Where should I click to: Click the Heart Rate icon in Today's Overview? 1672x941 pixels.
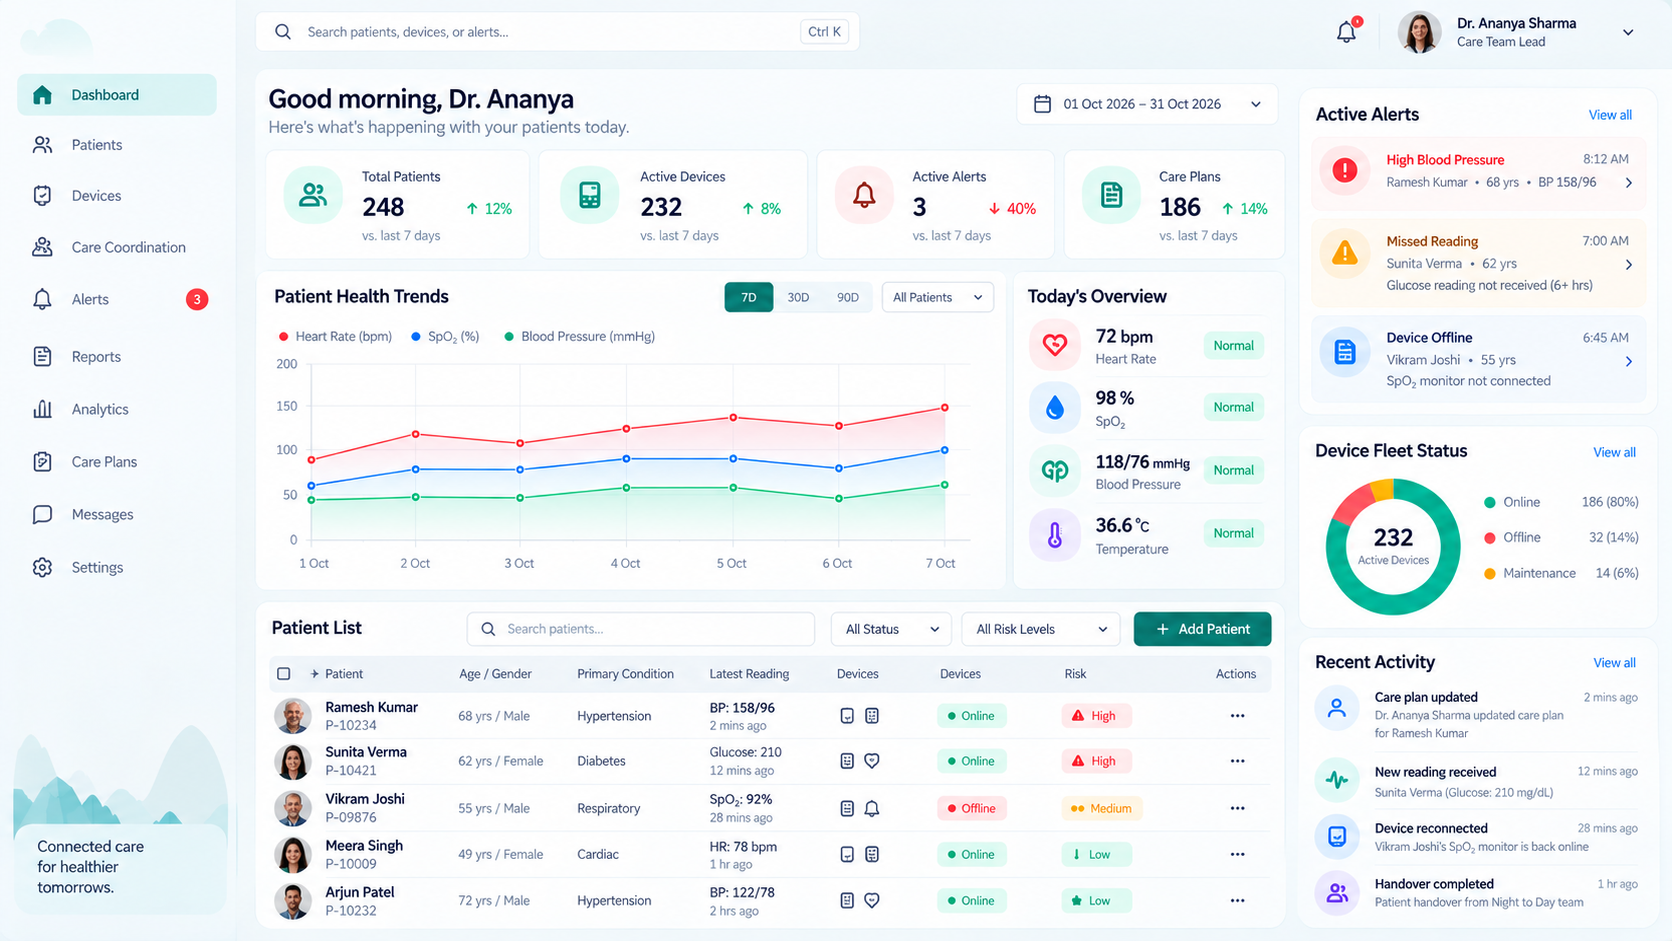[x=1055, y=345]
